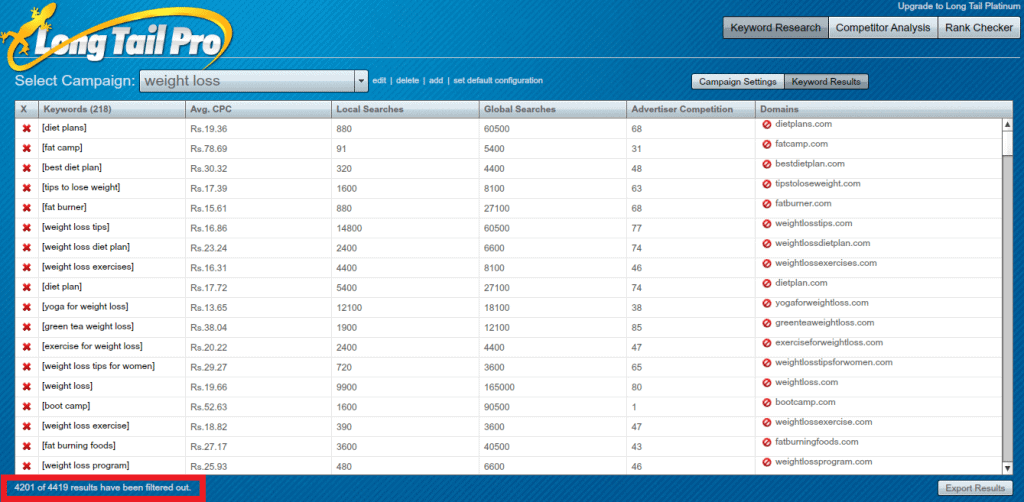Screen dimensions: 1024x502
Task: Click the unavailable icon beside weightloss.com
Action: [767, 383]
